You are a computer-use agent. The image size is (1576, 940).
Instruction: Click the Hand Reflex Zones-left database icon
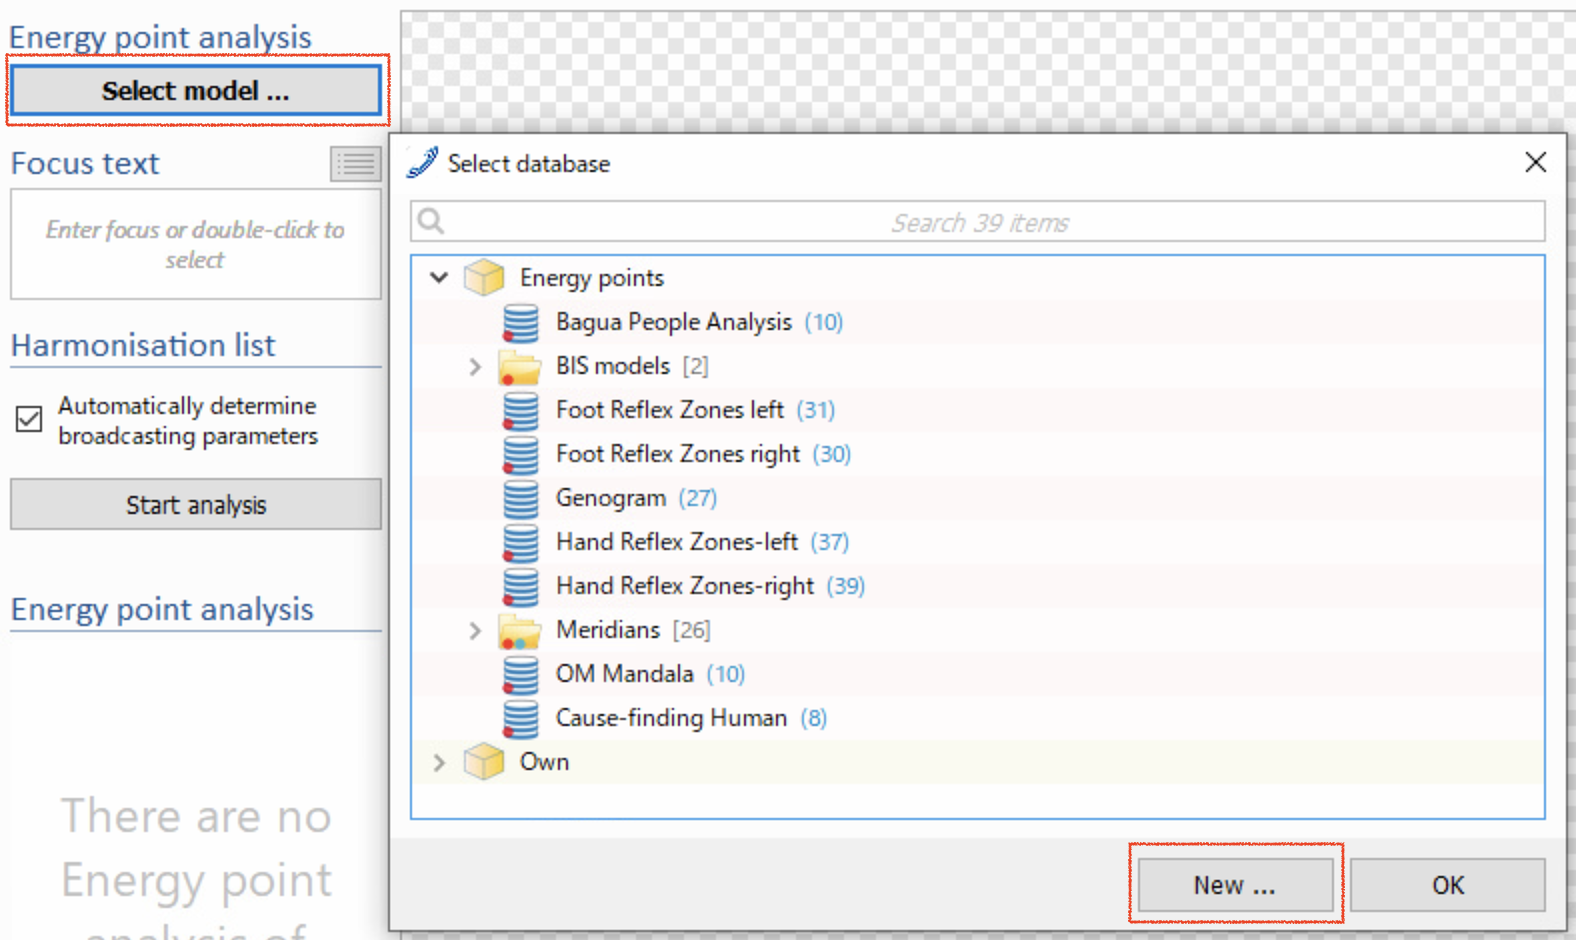coord(520,542)
